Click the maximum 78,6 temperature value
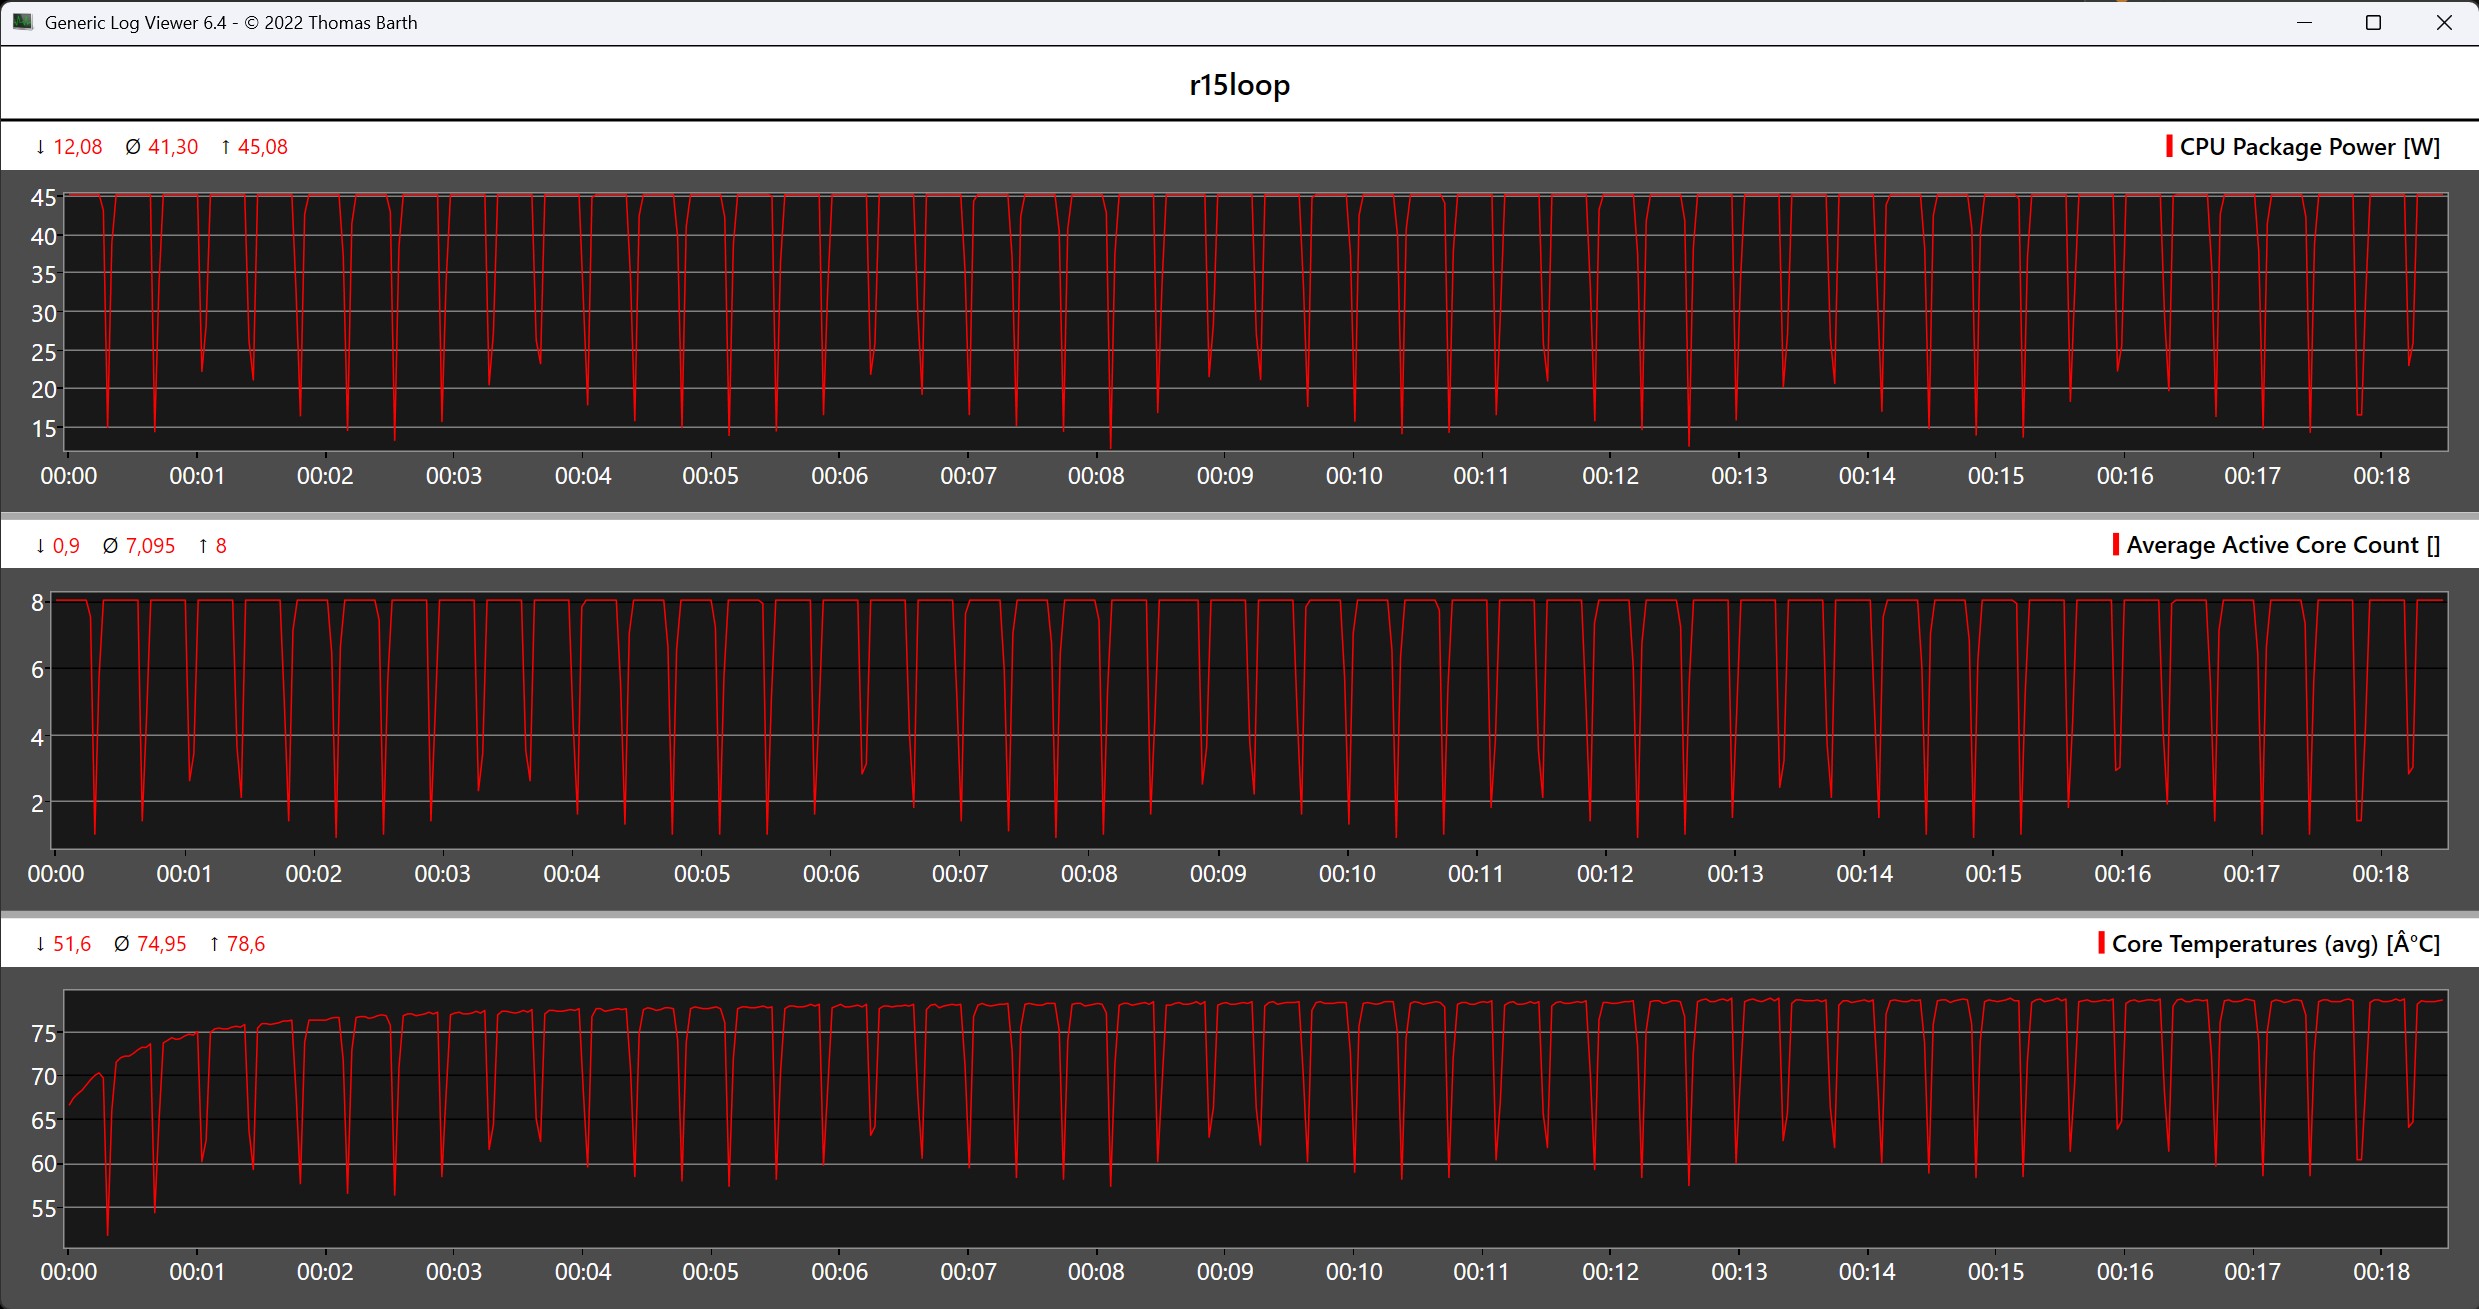This screenshot has height=1309, width=2479. [245, 944]
